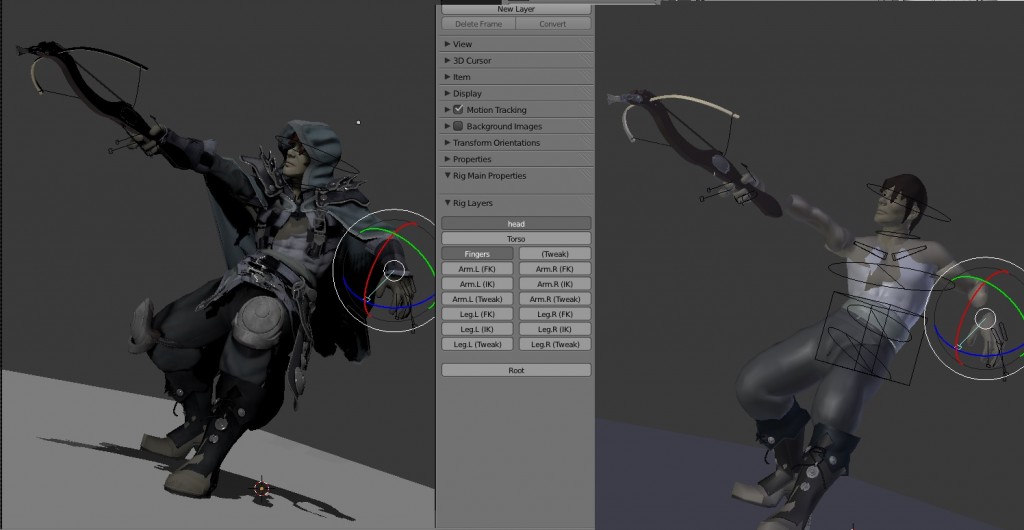Toggle the Arm.R (FK) layer
Viewport: 1024px width, 530px height.
555,269
